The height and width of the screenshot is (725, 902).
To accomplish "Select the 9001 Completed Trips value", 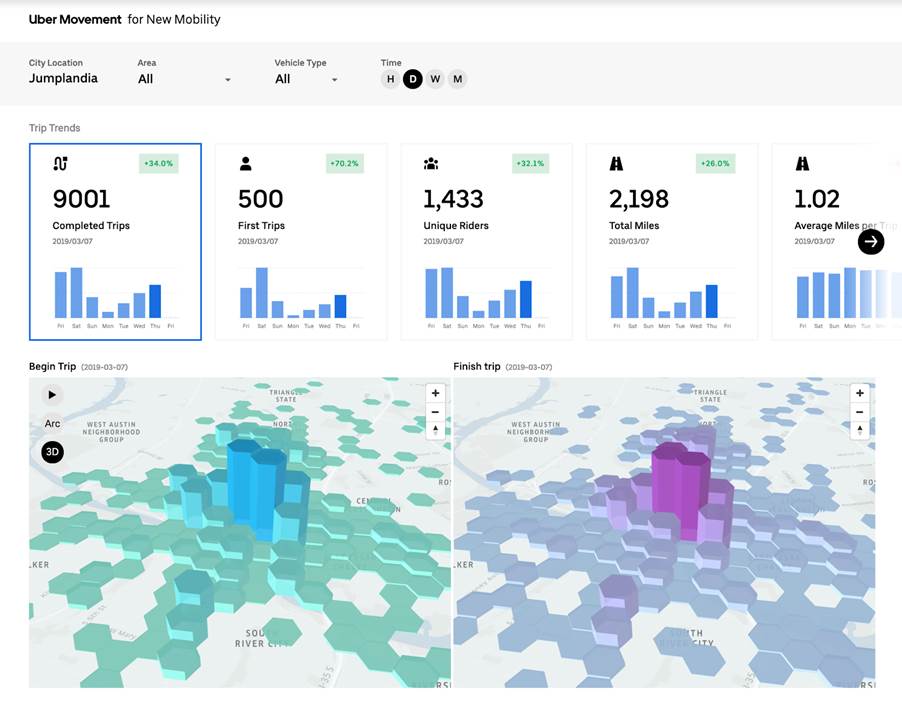I will tap(81, 199).
